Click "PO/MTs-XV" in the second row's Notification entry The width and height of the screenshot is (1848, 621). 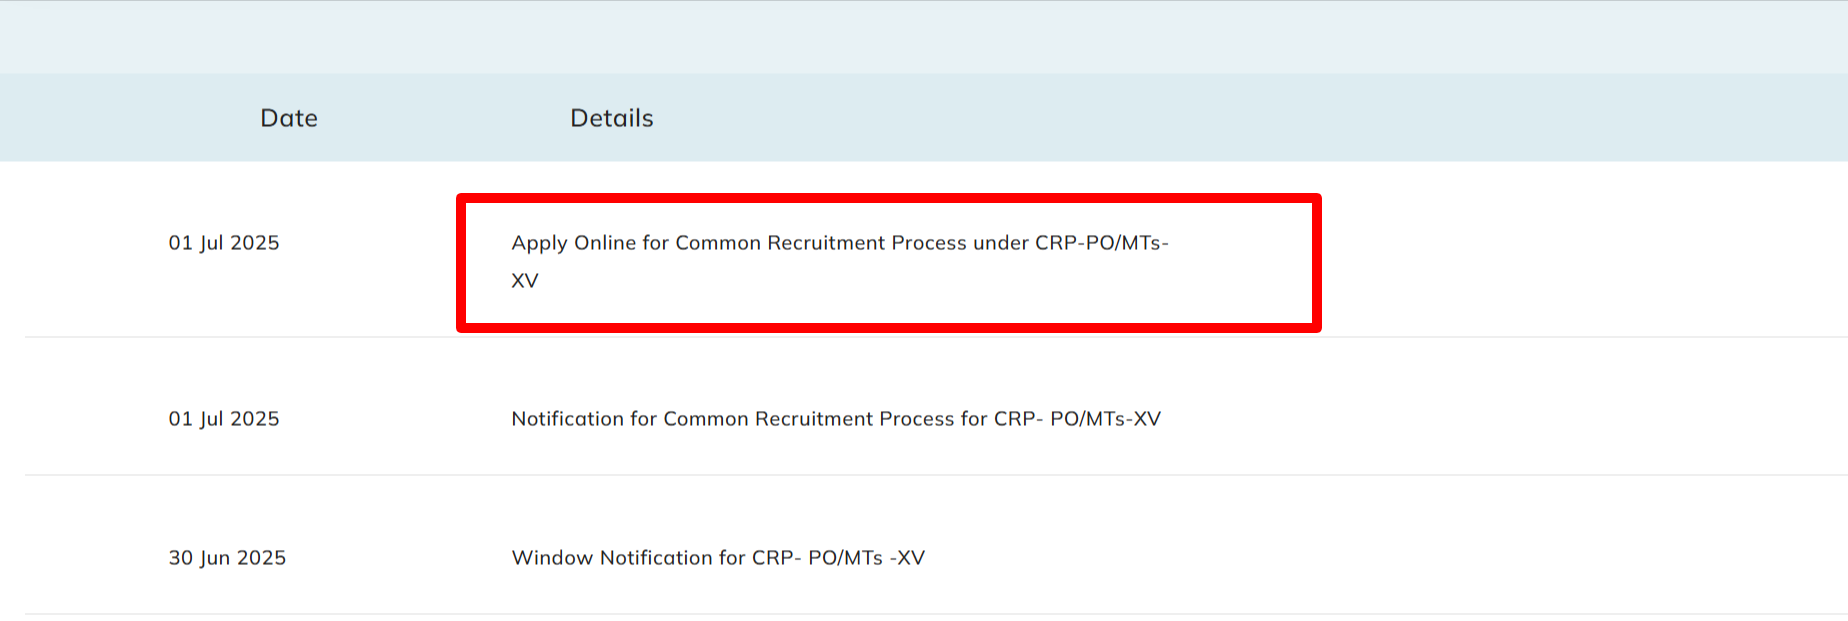click(1105, 419)
